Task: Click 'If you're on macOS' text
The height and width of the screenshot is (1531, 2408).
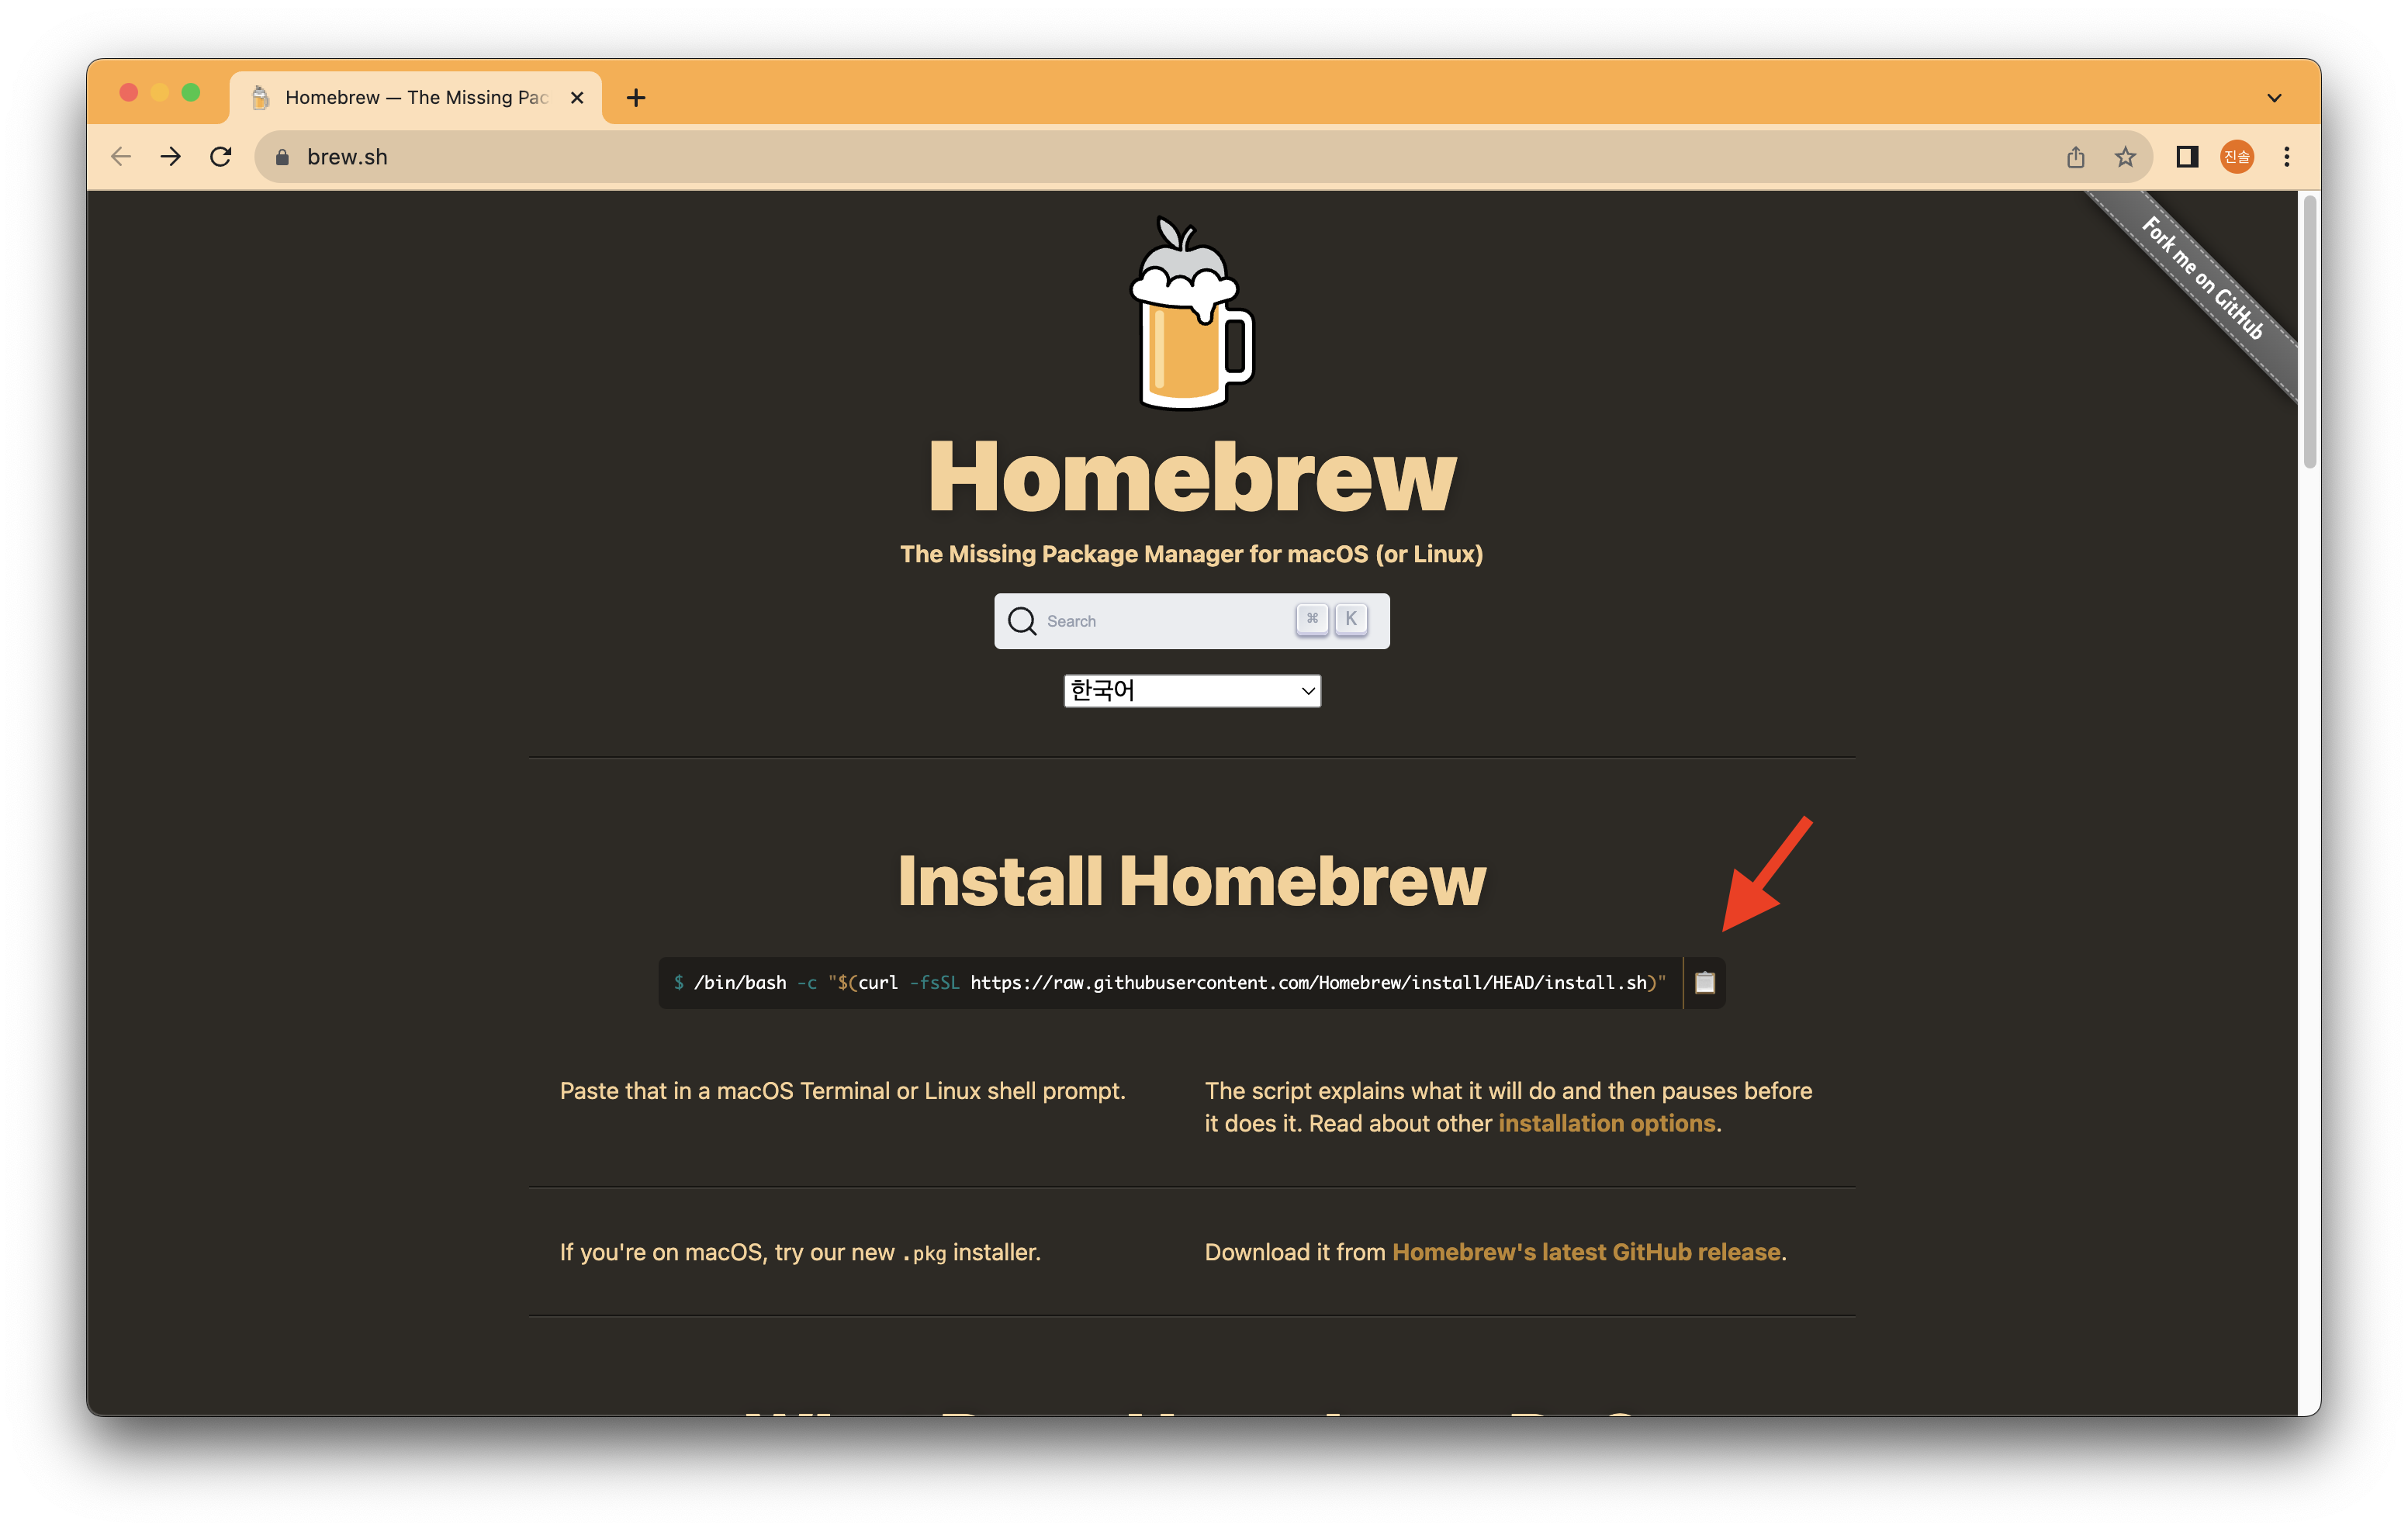Action: click(x=800, y=1252)
